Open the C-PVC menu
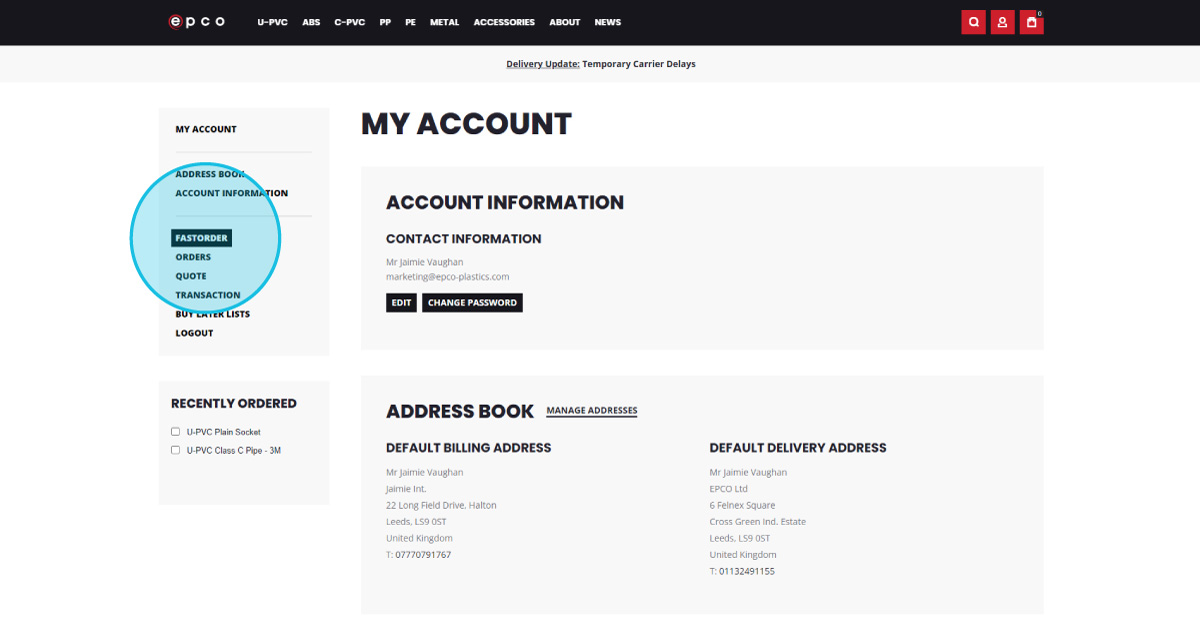Screen dimensions: 1200x624 [x=350, y=22]
